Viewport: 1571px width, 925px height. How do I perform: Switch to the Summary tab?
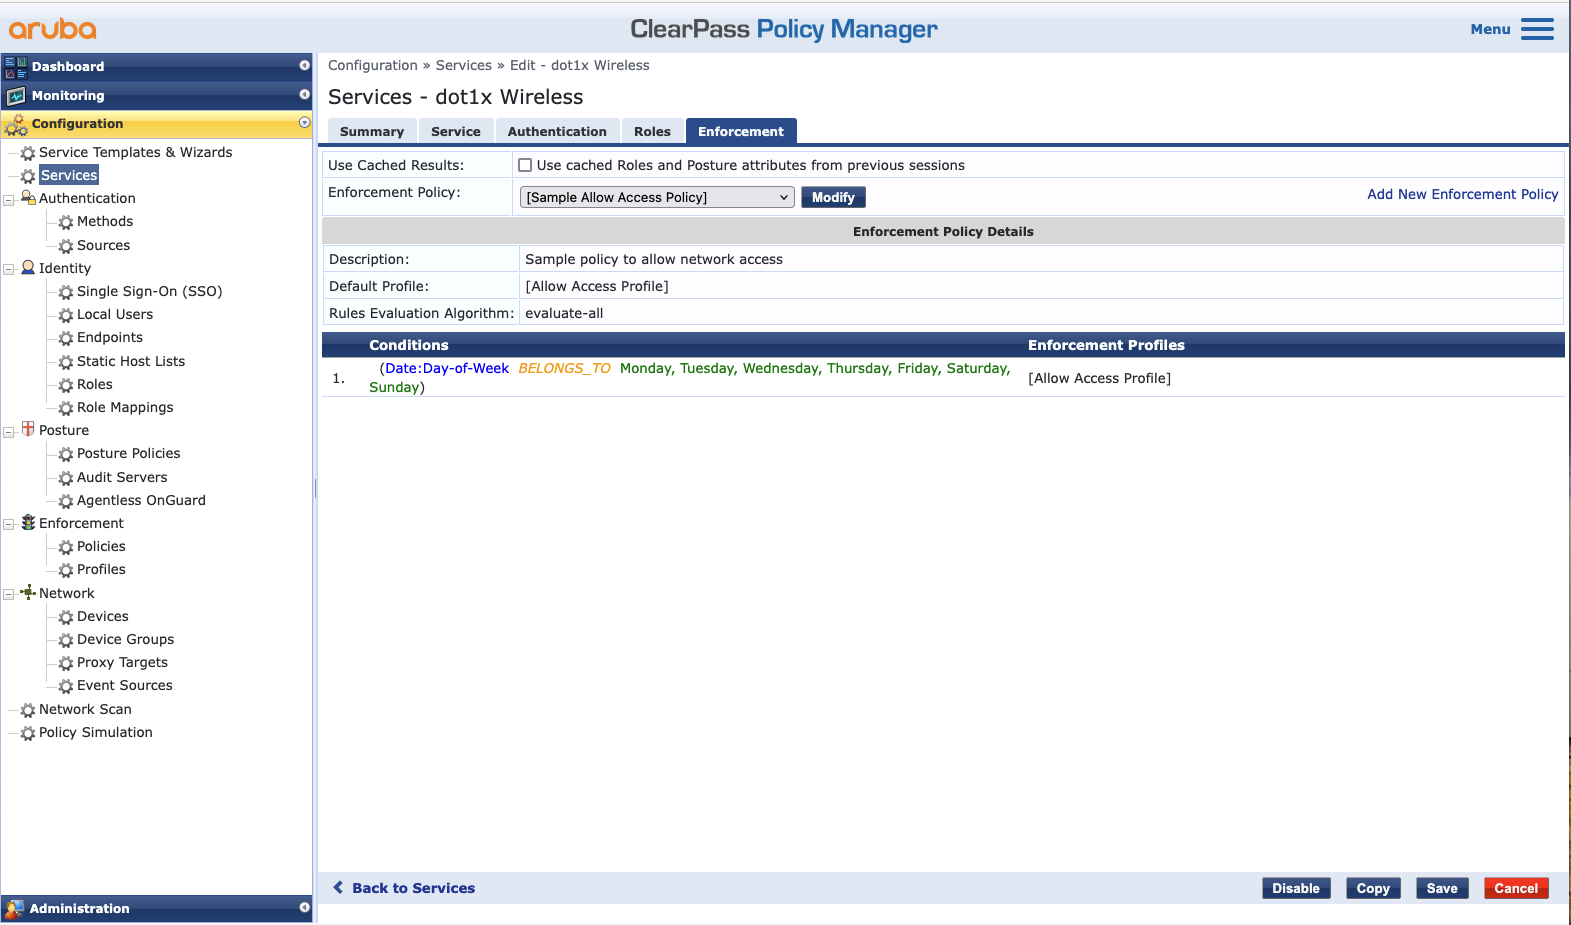coord(372,131)
